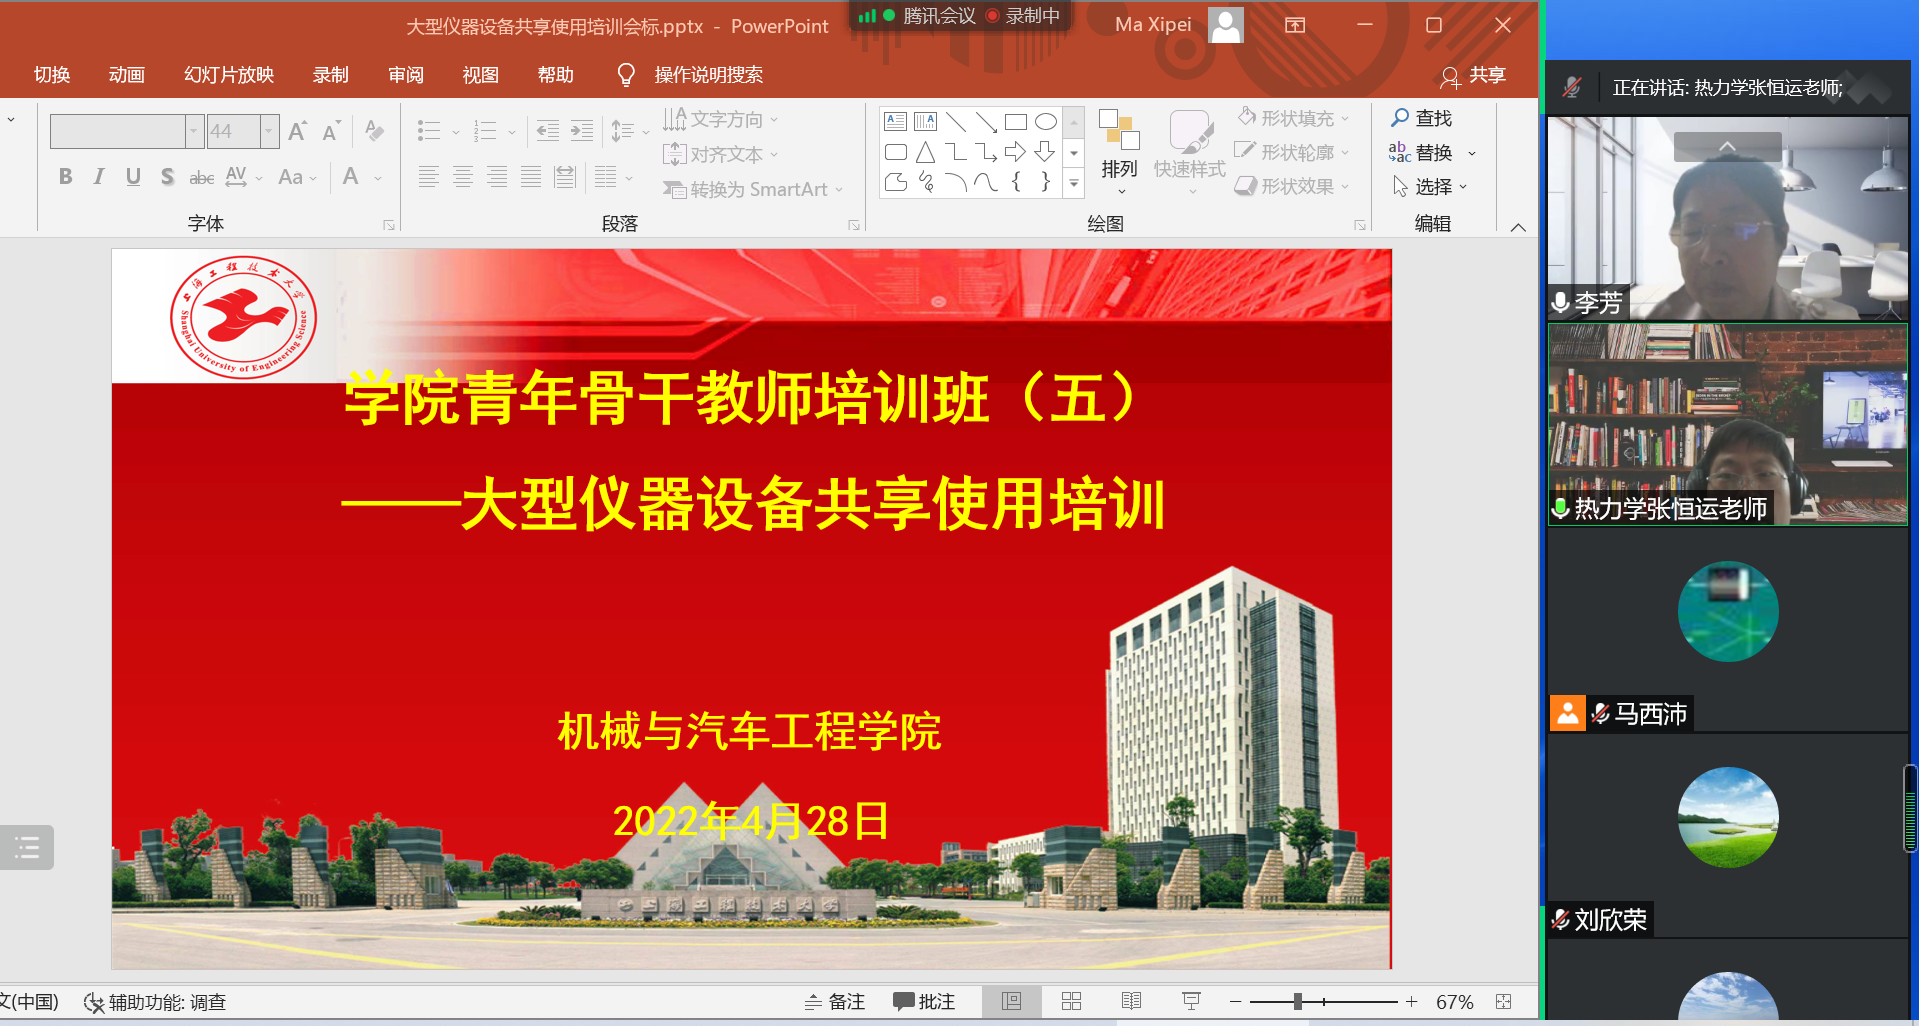Image resolution: width=1919 pixels, height=1026 pixels.
Task: Open the Review (审阅) tab
Action: (x=405, y=75)
